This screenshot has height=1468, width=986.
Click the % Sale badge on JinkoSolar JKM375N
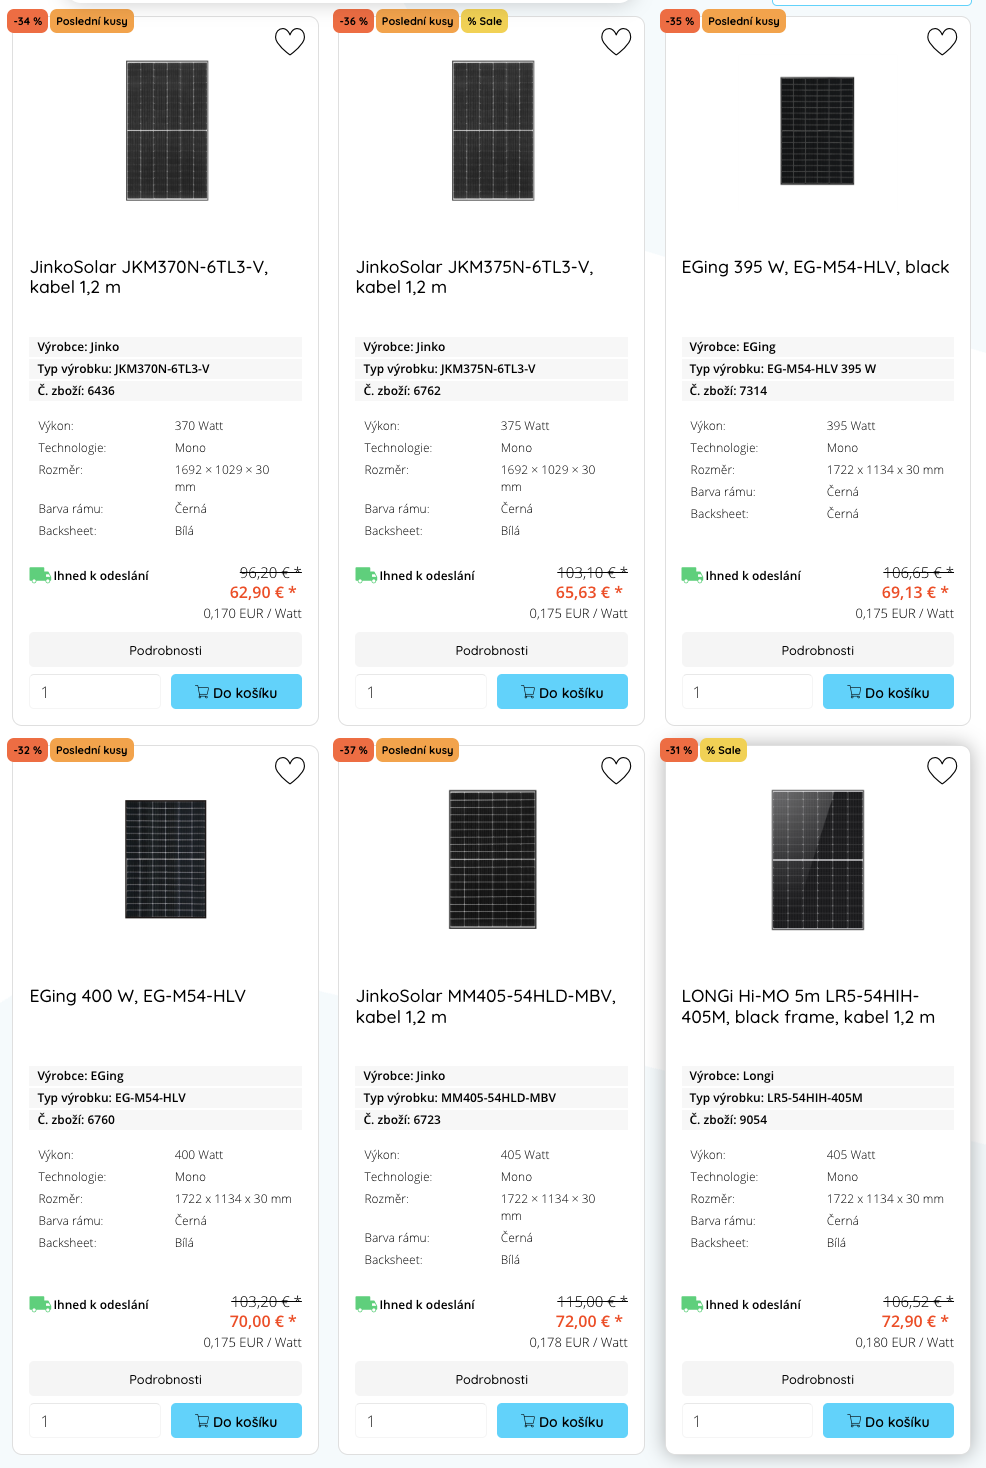pos(485,21)
